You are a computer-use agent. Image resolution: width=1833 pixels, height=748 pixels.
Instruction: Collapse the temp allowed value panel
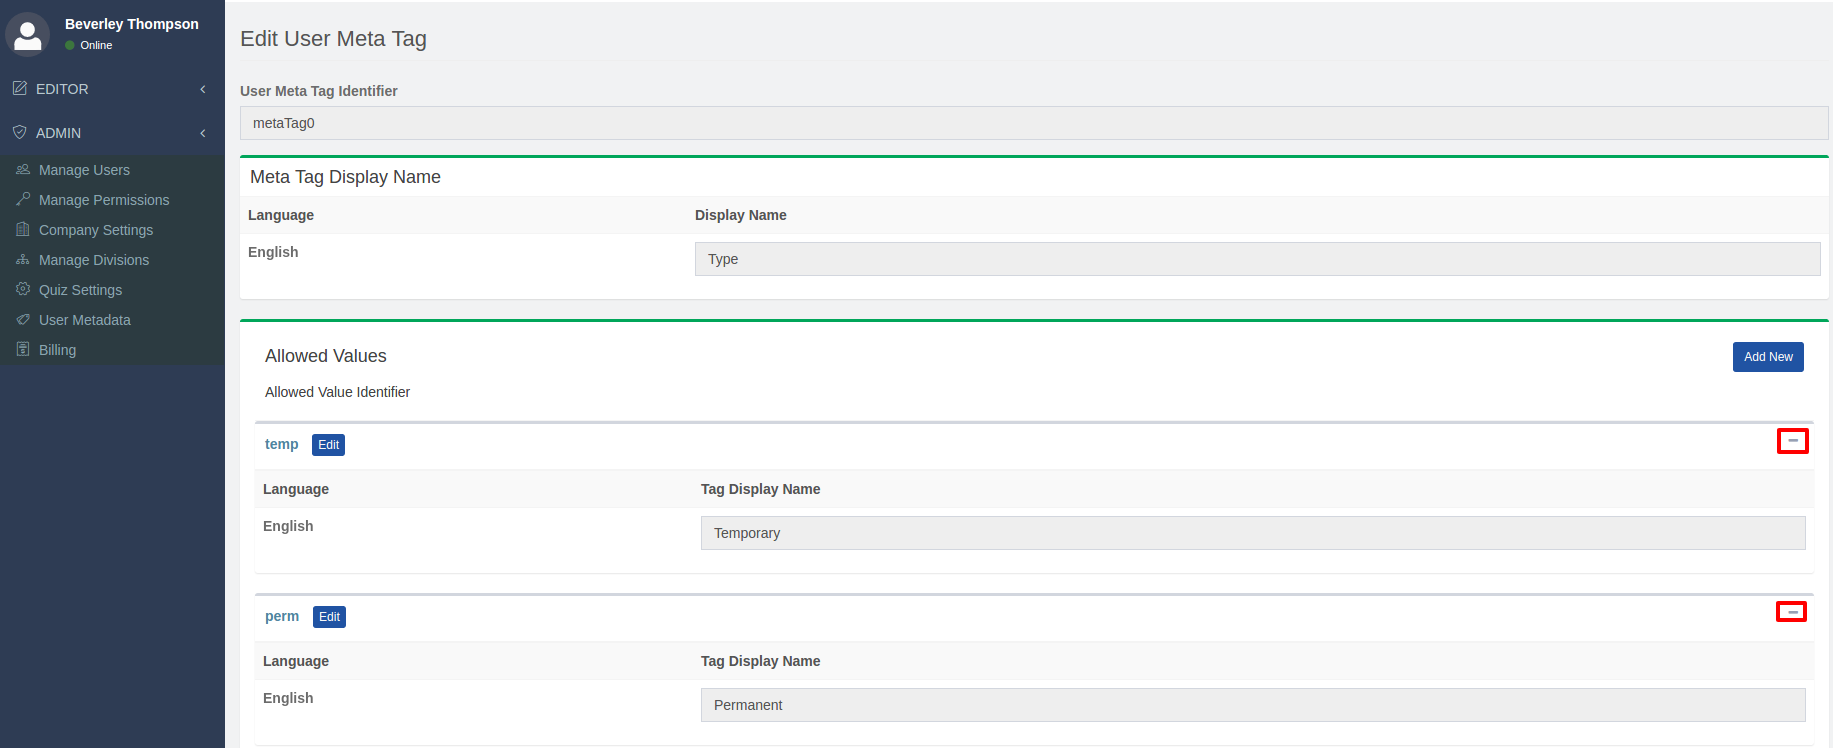(1792, 441)
